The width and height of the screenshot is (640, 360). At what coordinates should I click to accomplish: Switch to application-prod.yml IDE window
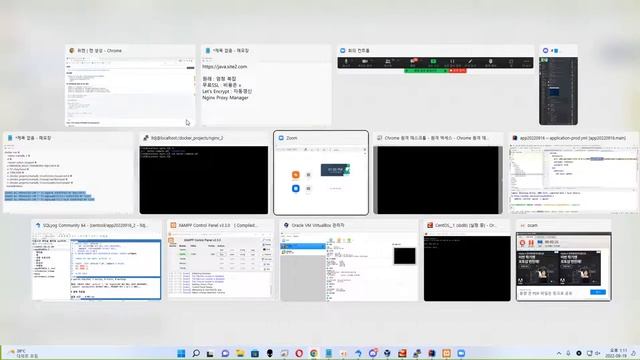(574, 173)
